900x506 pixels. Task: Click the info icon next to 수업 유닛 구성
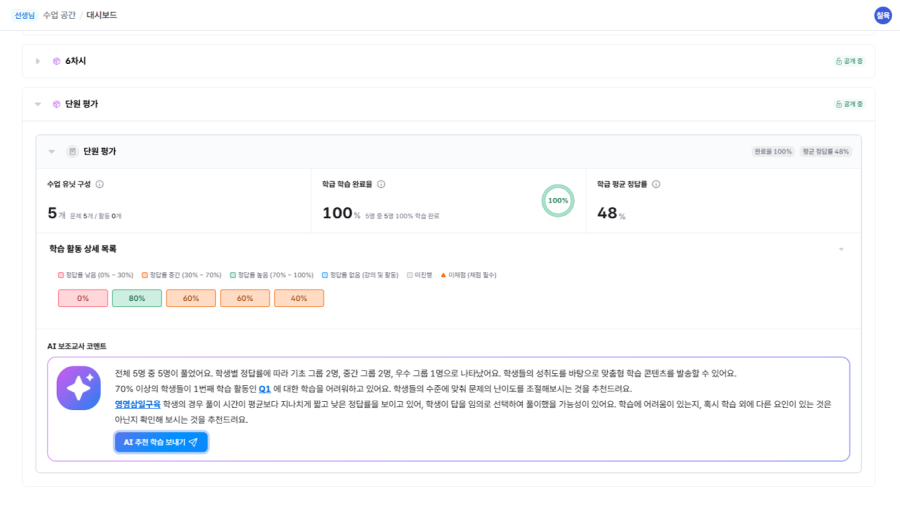pyautogui.click(x=99, y=184)
